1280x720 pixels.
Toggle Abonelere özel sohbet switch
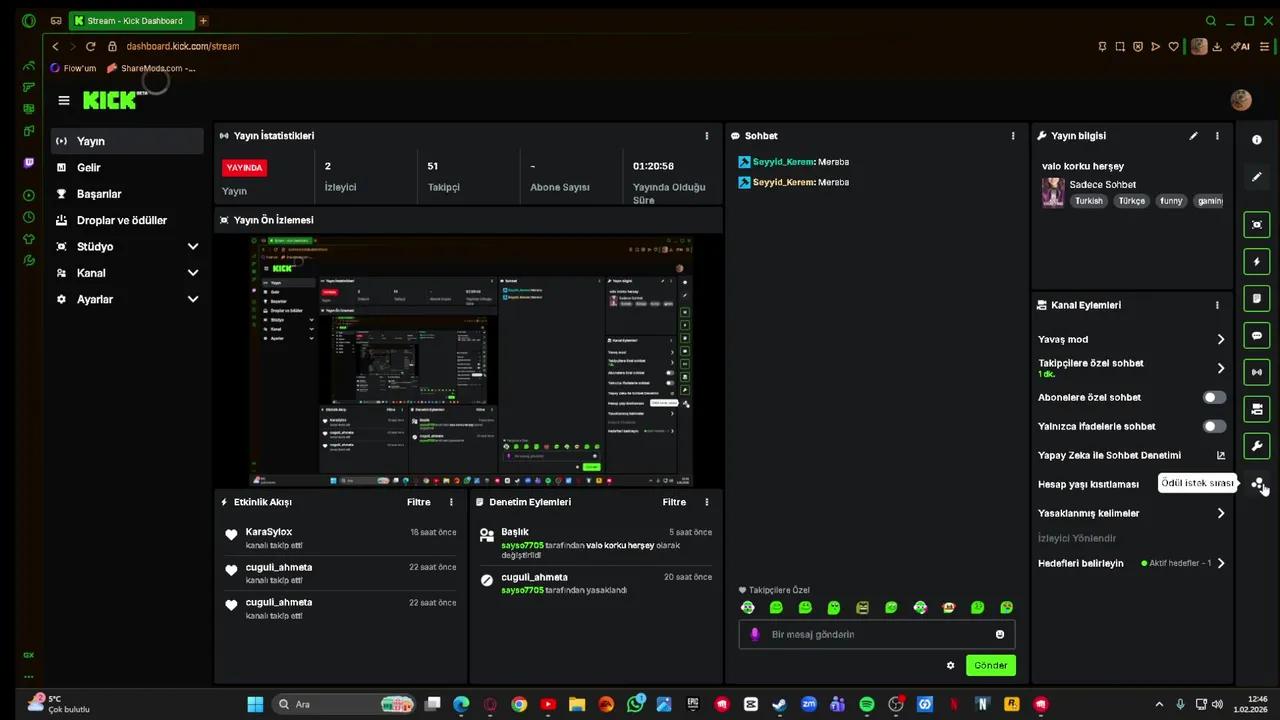coord(1213,397)
